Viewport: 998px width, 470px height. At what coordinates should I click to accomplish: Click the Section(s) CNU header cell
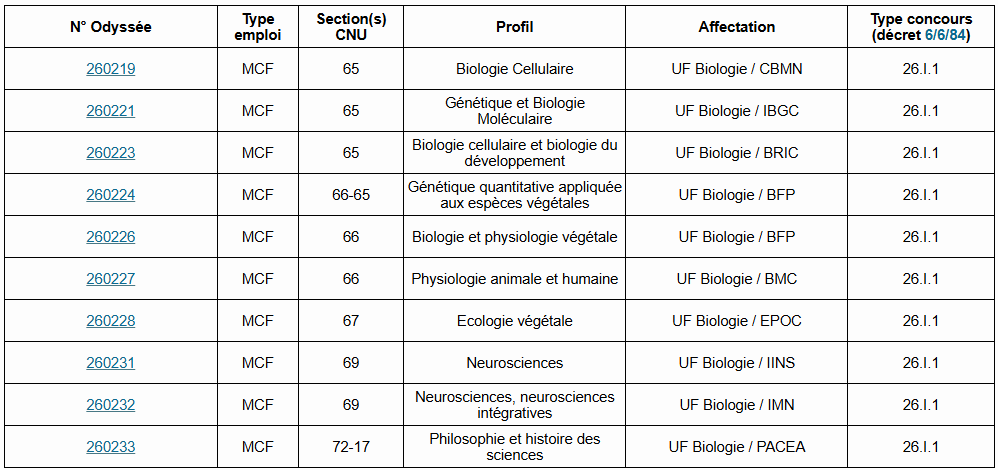coord(350,27)
